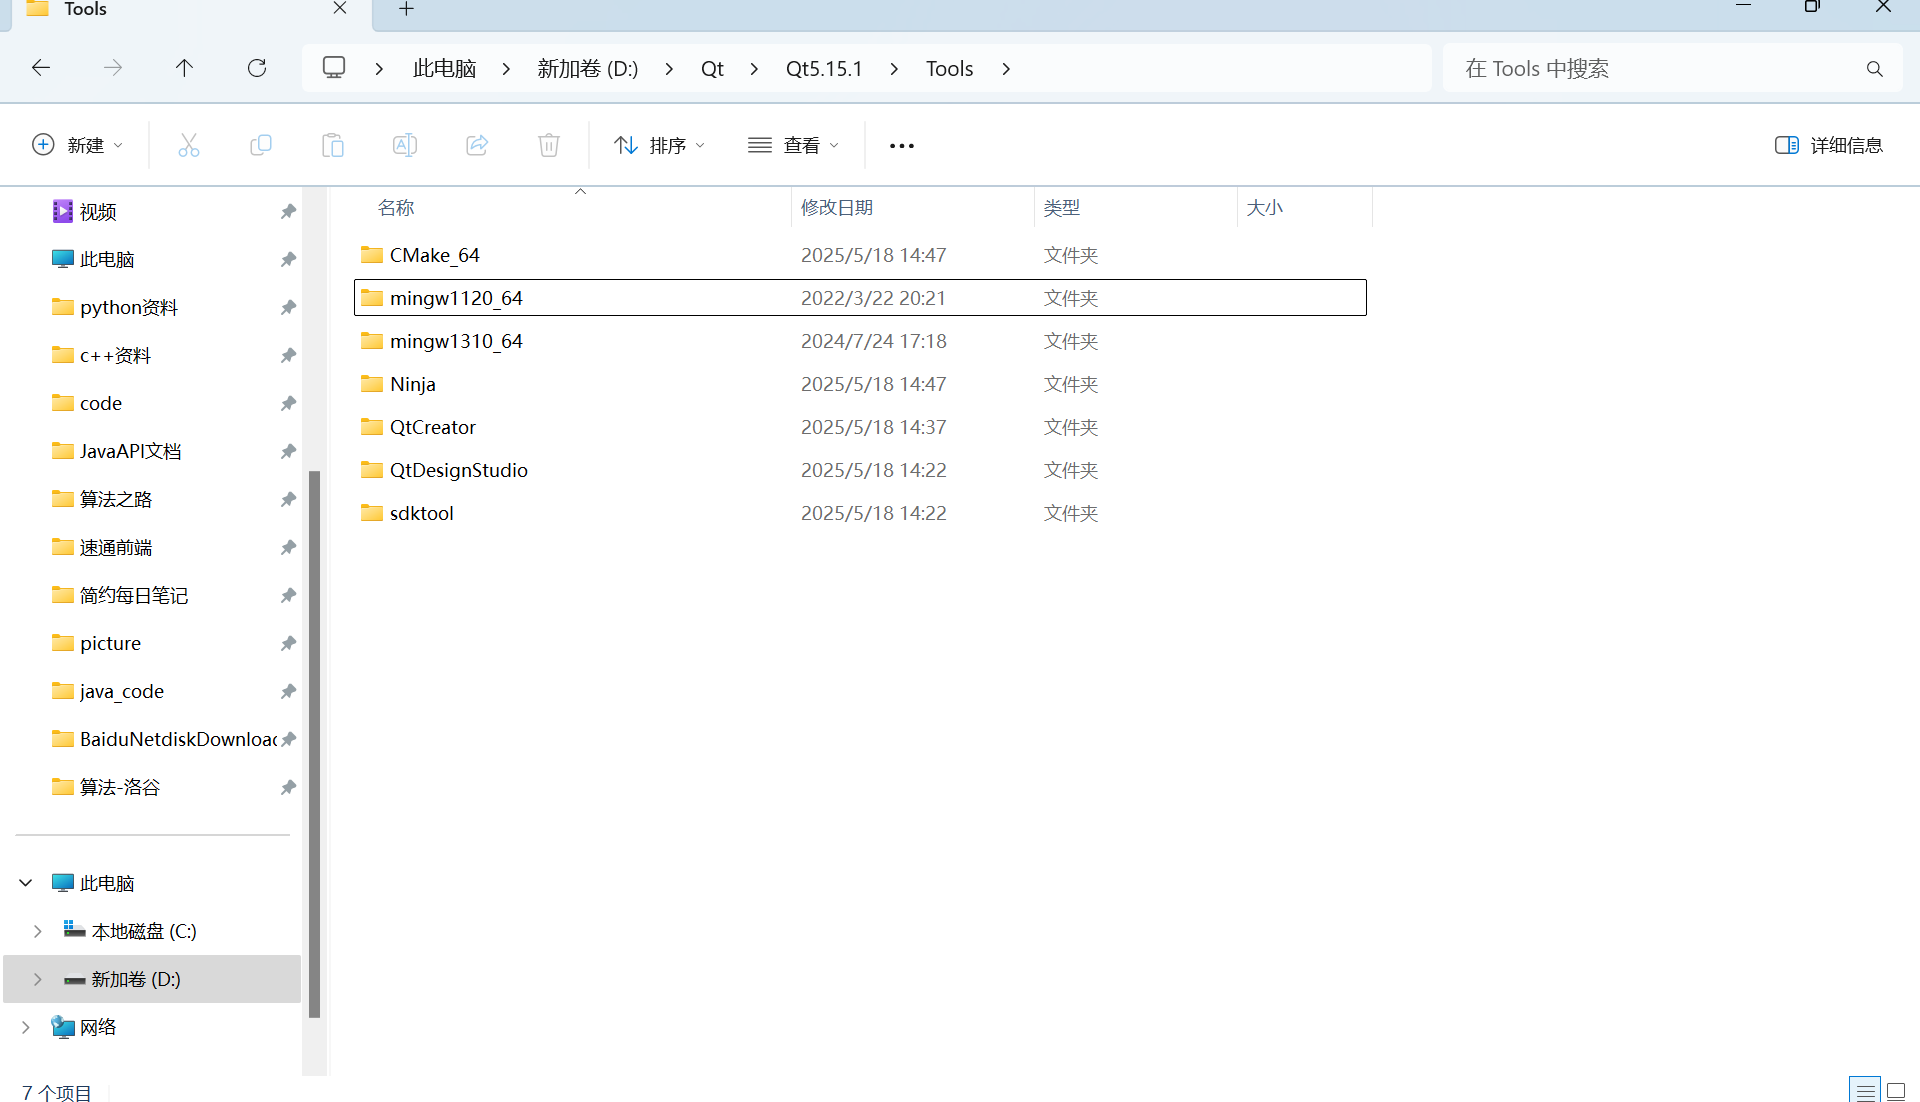
Task: Delete the mingw1120_64 folder
Action: [548, 145]
